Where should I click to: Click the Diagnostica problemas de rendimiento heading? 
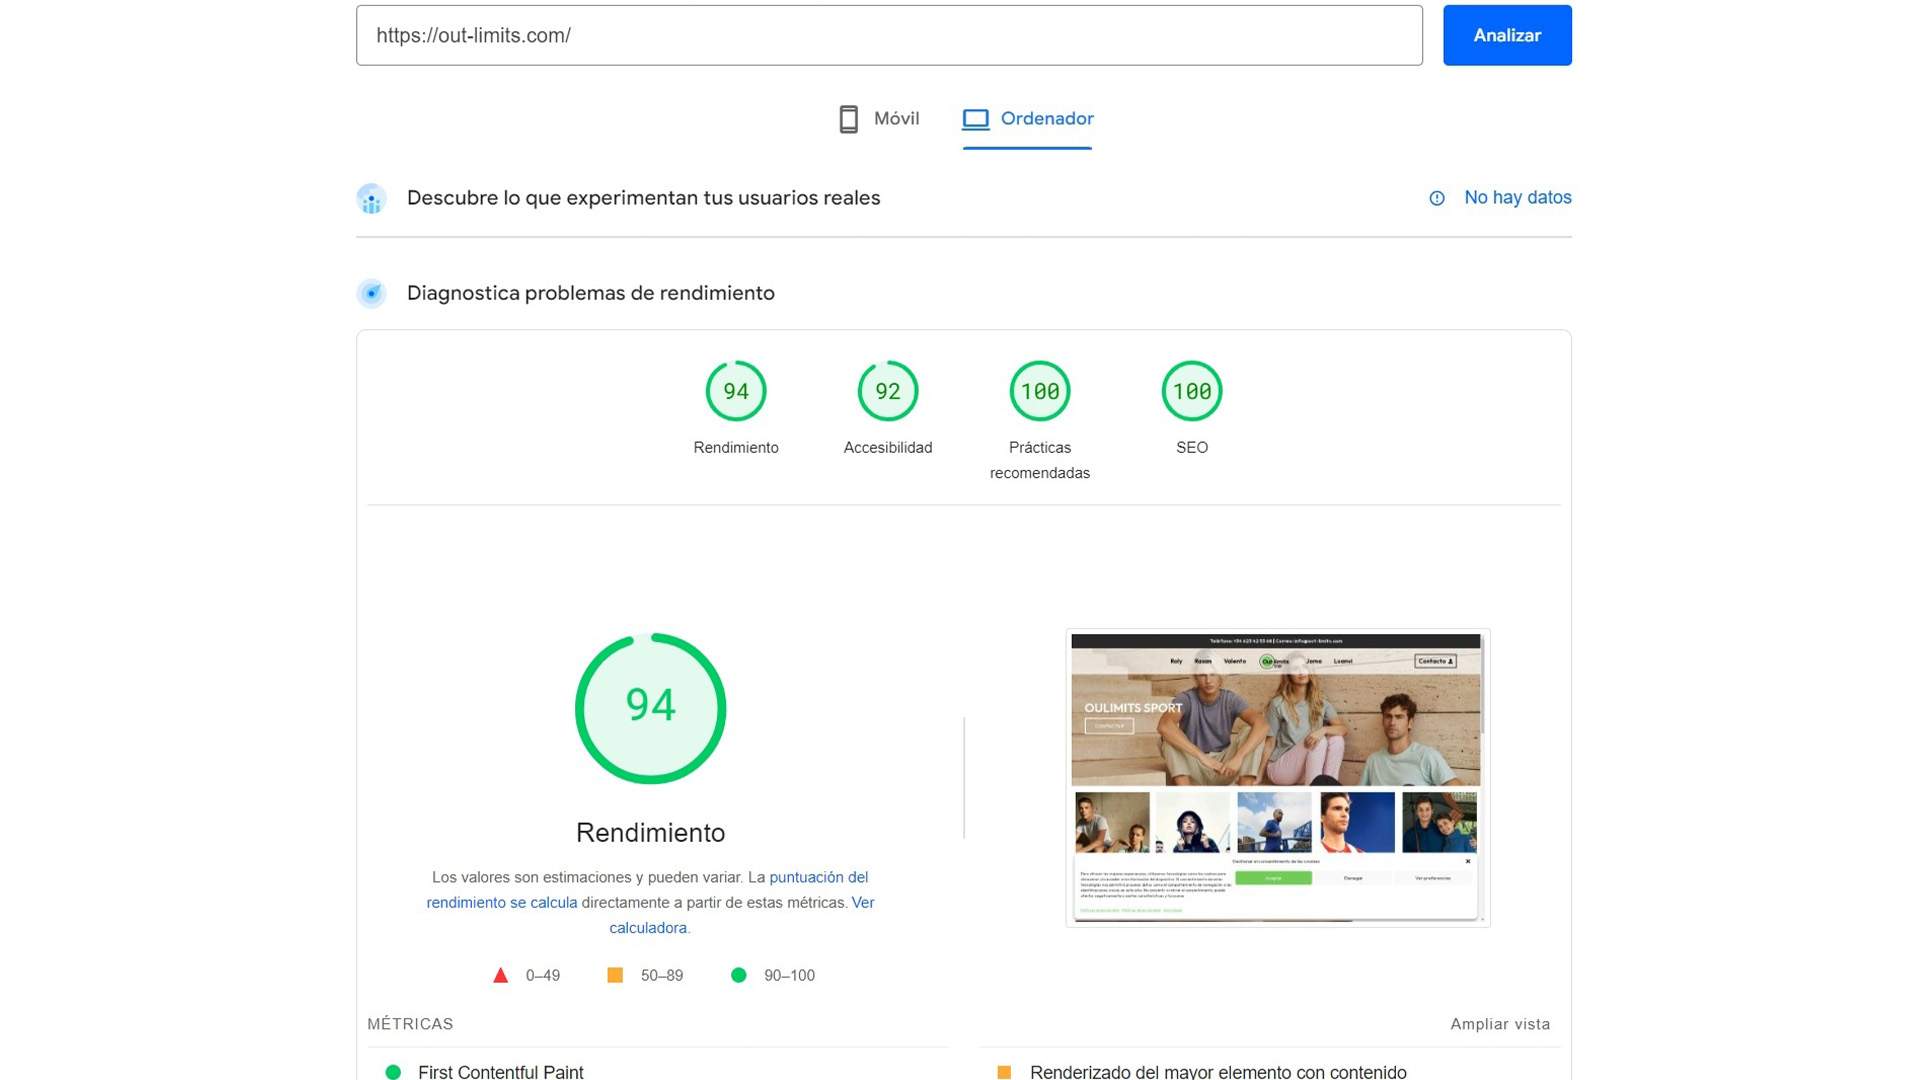(590, 293)
